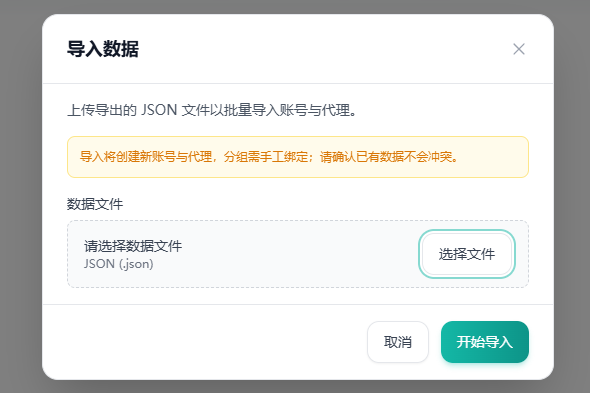Click the 导入将创建新账号与代理 warning phrase

(146, 157)
